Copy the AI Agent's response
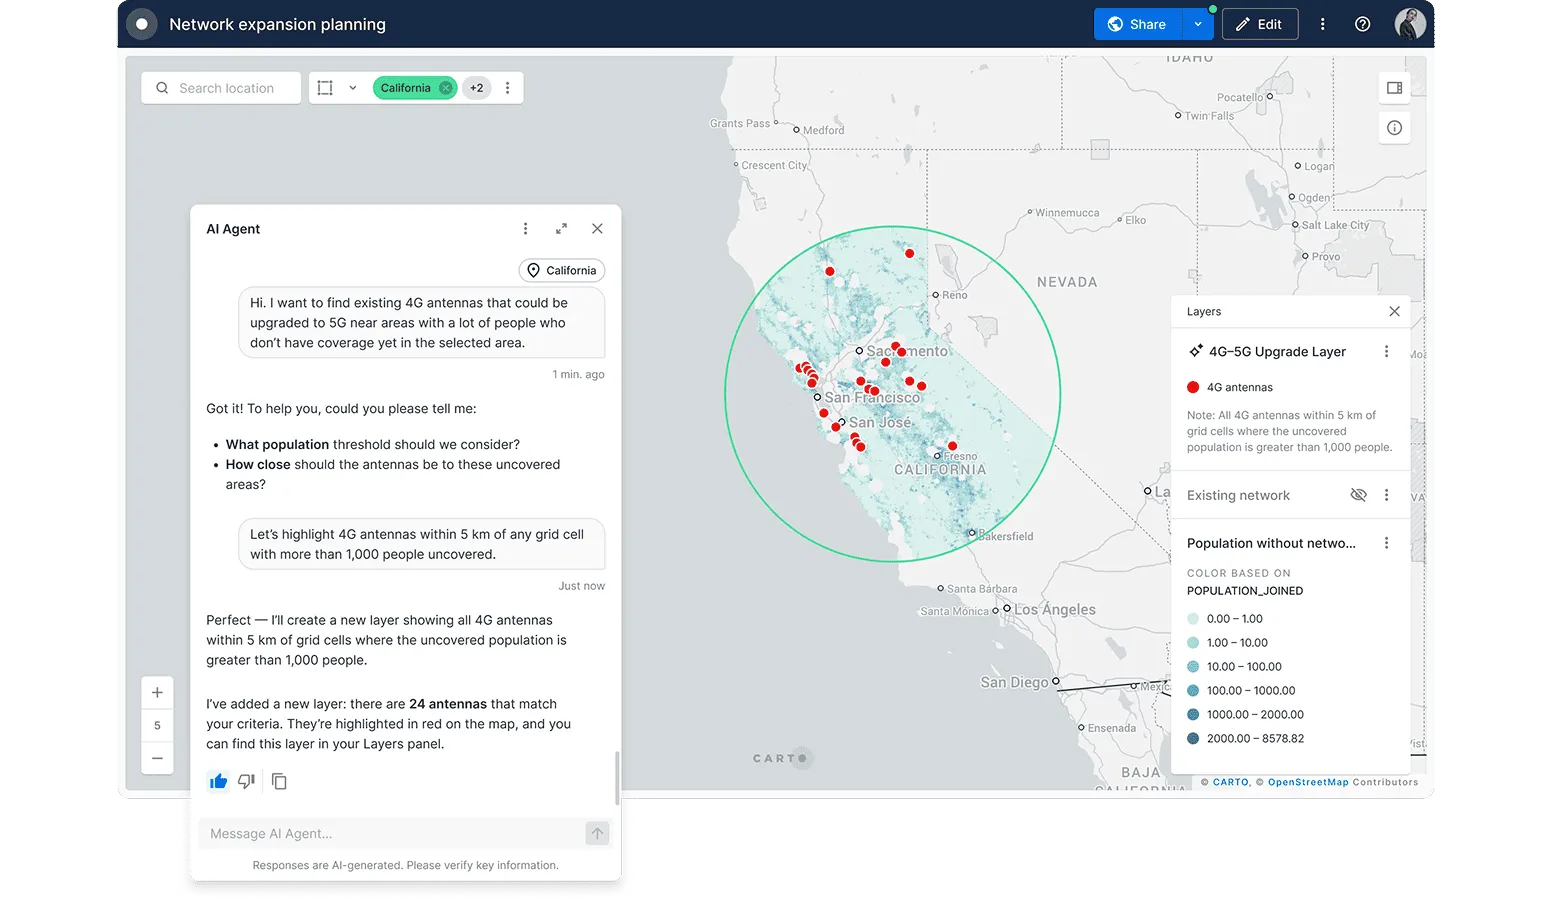The width and height of the screenshot is (1552, 900). pyautogui.click(x=280, y=781)
